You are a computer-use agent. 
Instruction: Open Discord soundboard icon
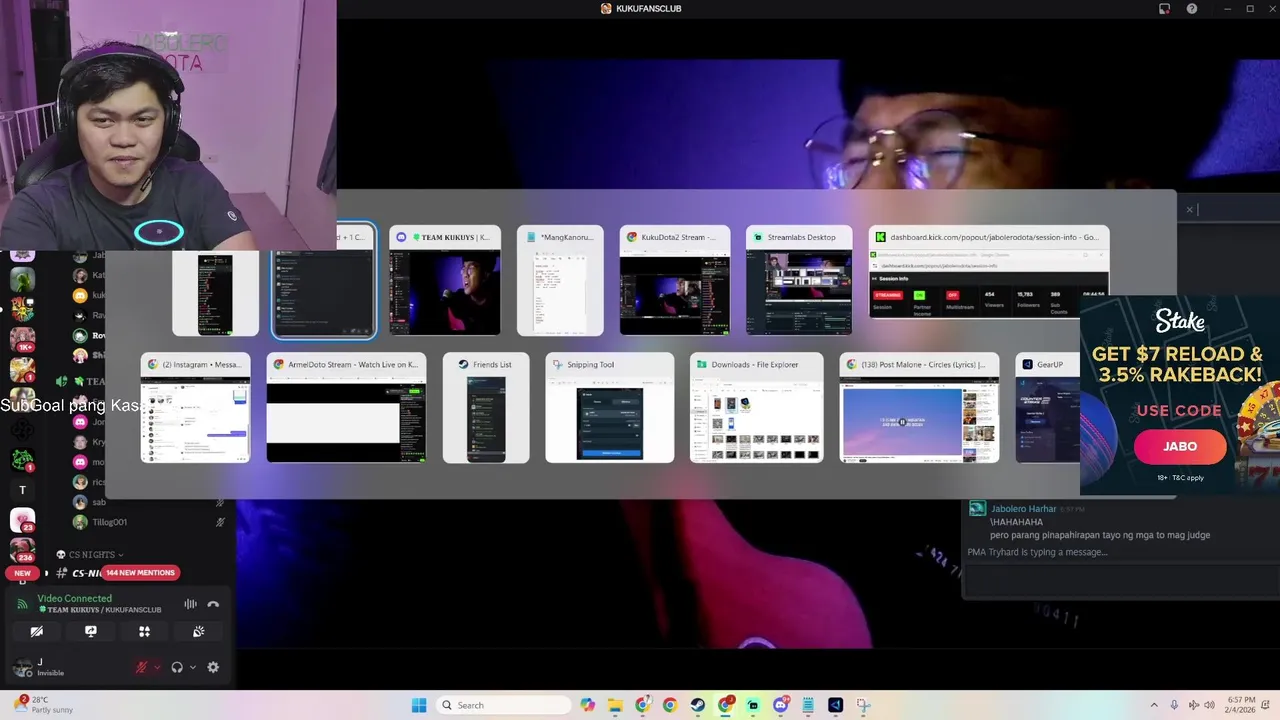[198, 631]
